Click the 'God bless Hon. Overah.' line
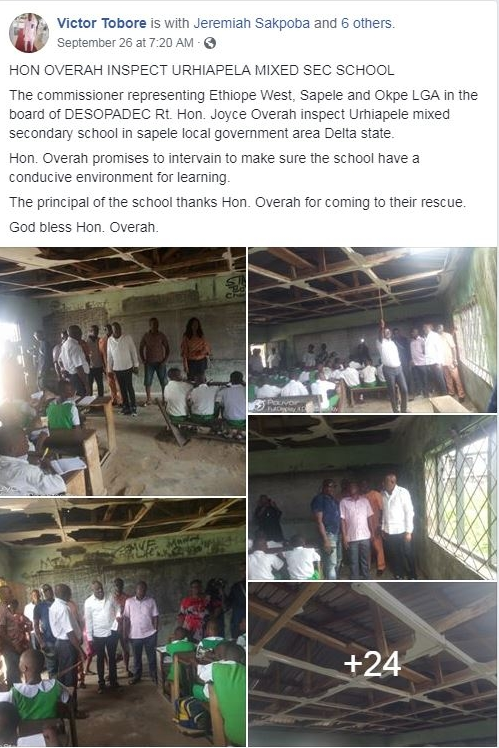The height and width of the screenshot is (748, 499). tap(83, 227)
